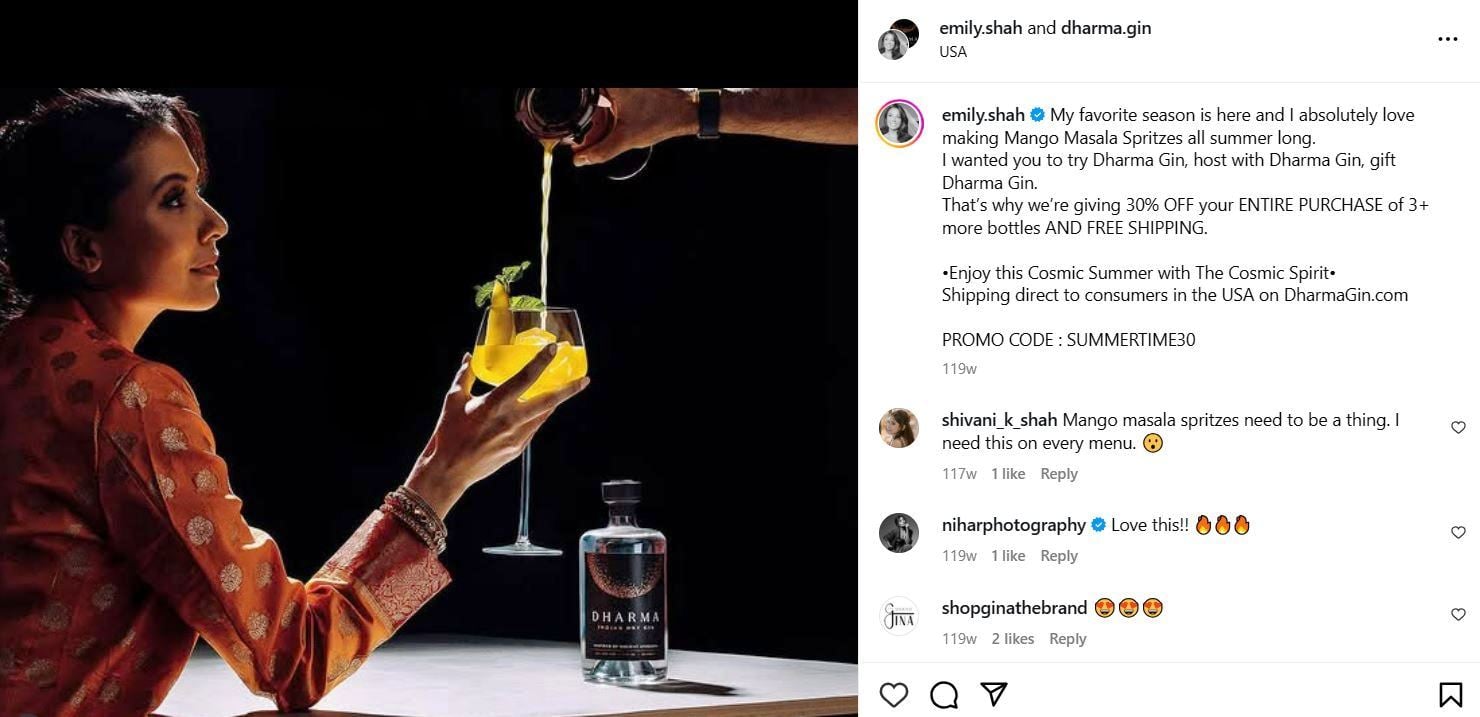Click the dharma.gin collaborator link in header
Screen dimensions: 1480x717
coord(1106,28)
